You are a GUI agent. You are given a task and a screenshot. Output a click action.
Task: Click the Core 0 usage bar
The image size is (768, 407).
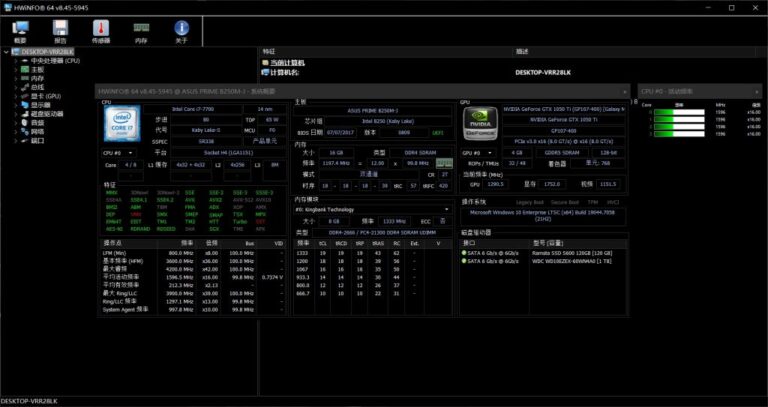pyautogui.click(x=679, y=112)
